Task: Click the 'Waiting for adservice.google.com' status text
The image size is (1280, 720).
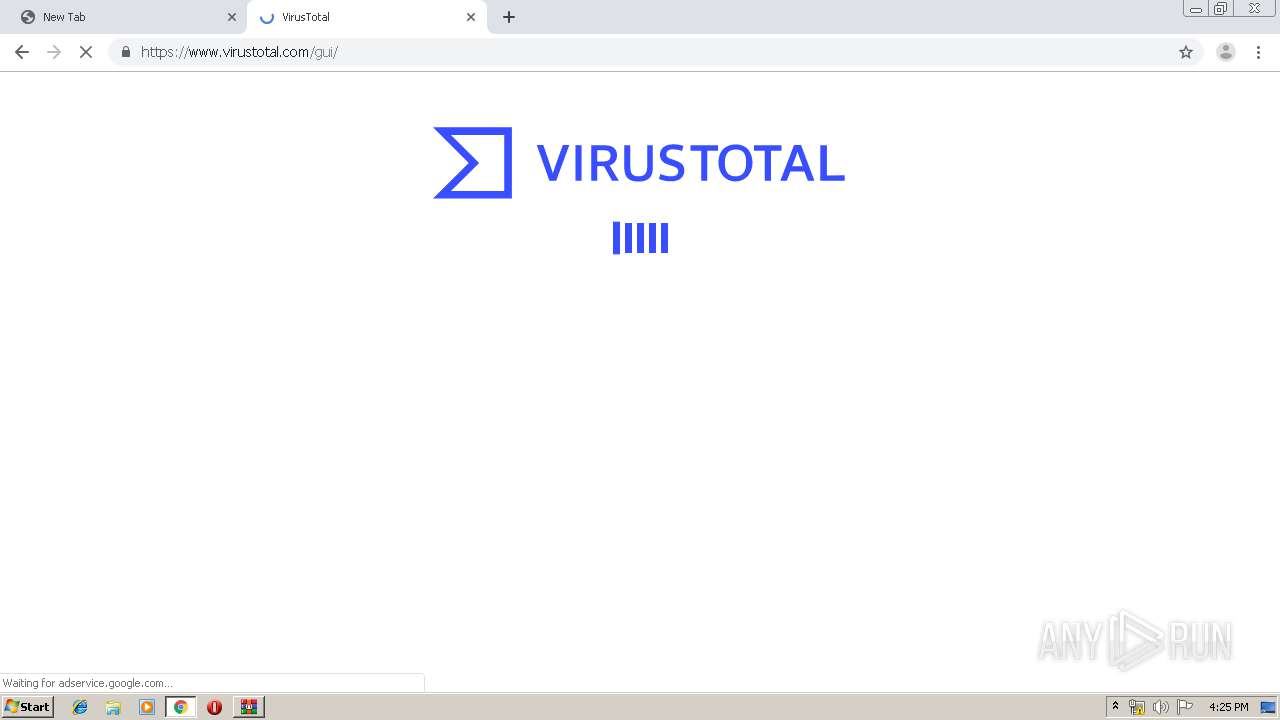Action: click(x=87, y=683)
